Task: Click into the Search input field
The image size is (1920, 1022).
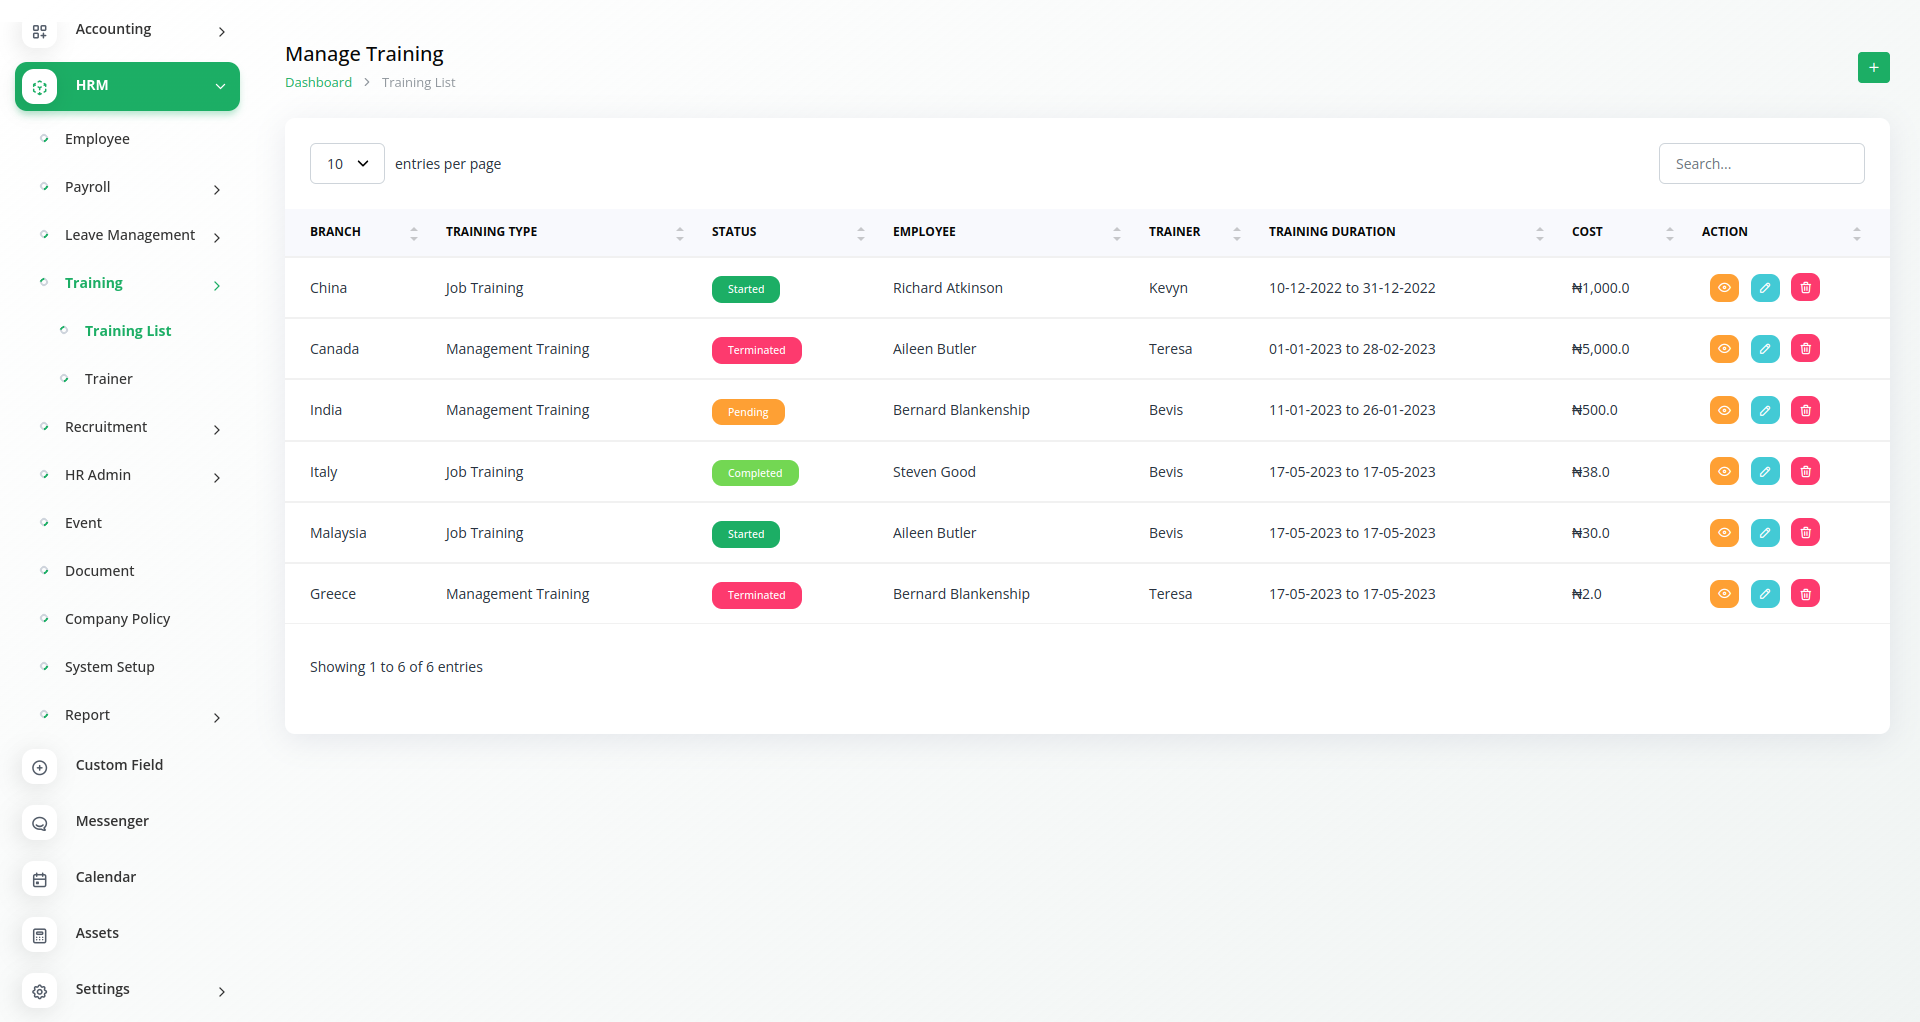Action: tap(1761, 164)
